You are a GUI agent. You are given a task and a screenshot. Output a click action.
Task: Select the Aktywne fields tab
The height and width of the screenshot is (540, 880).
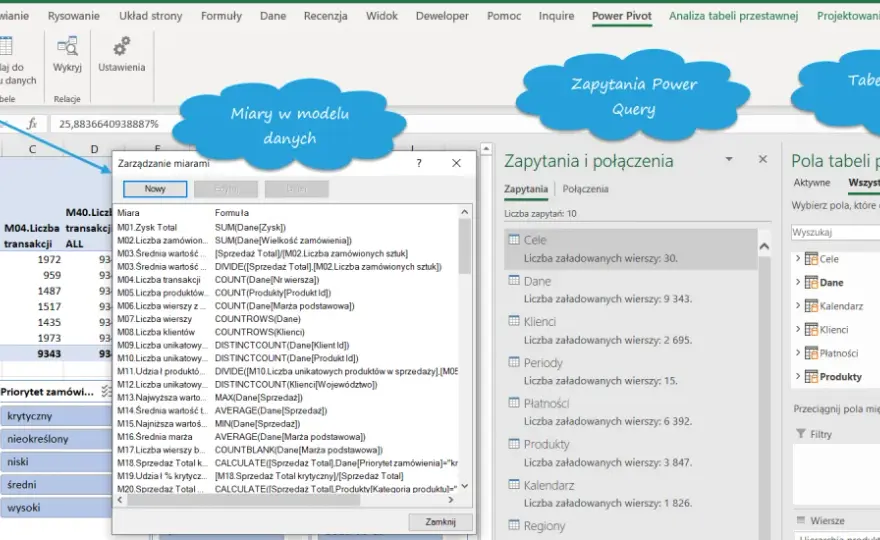click(x=812, y=183)
